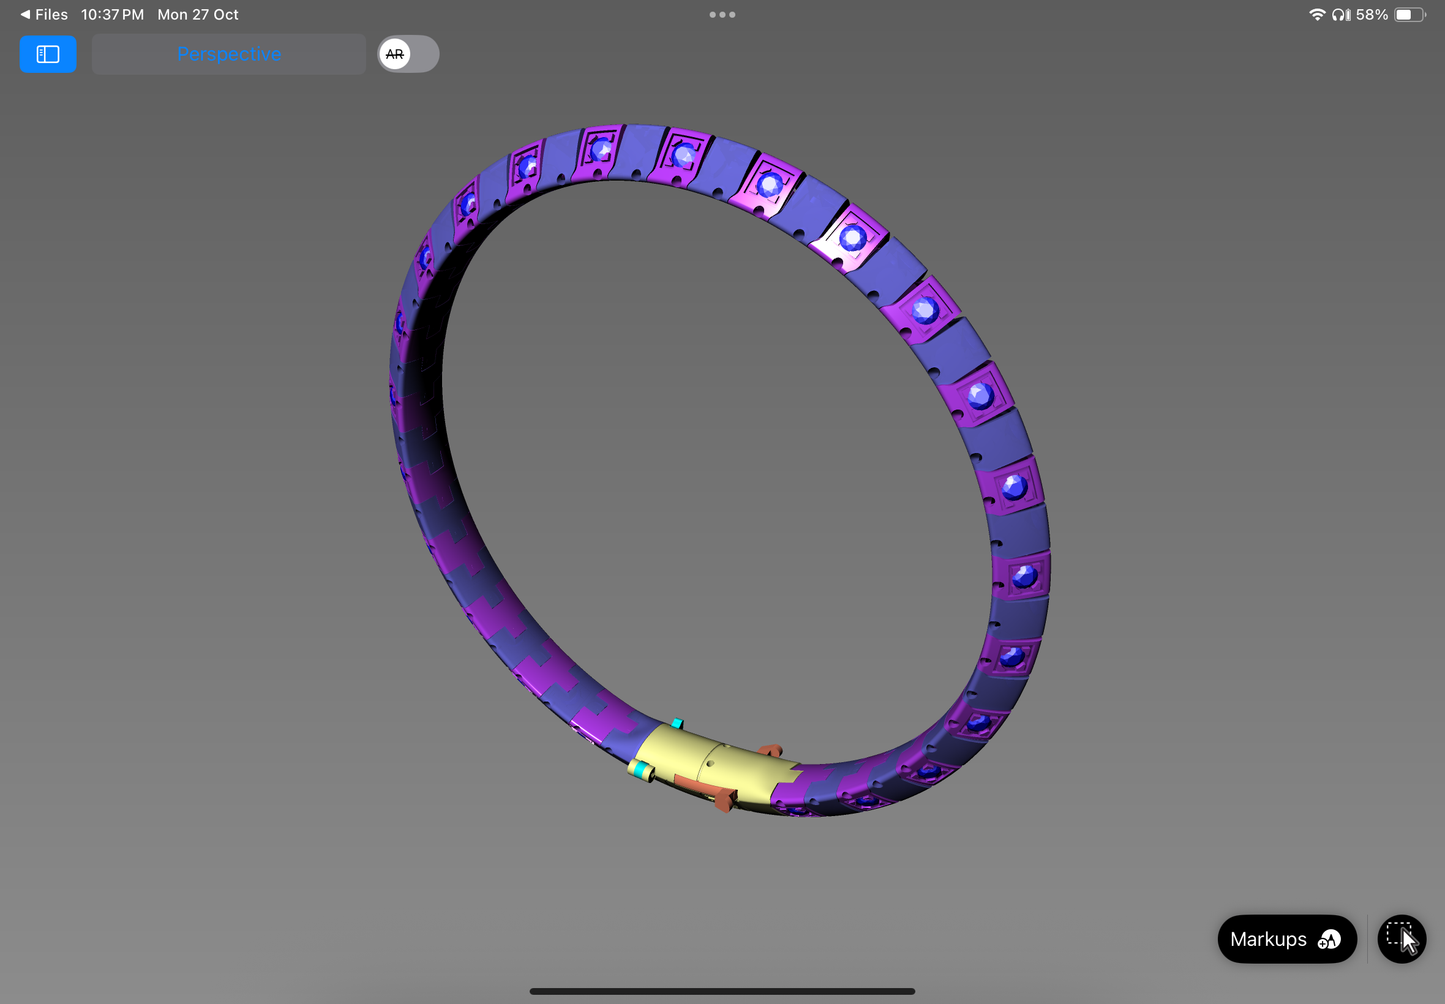
Task: Open the sidebar panel with the blue icon
Action: [47, 54]
